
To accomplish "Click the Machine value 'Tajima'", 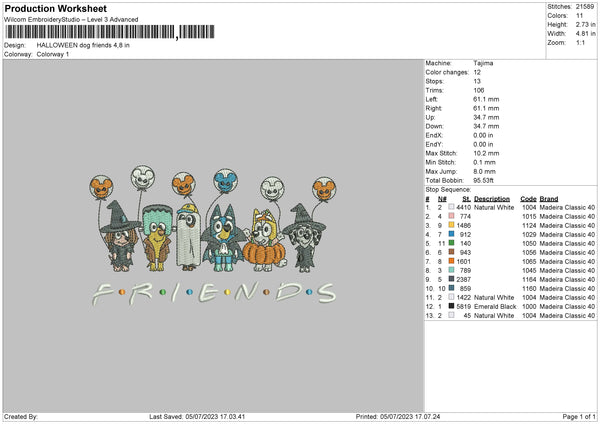I will click(x=483, y=63).
